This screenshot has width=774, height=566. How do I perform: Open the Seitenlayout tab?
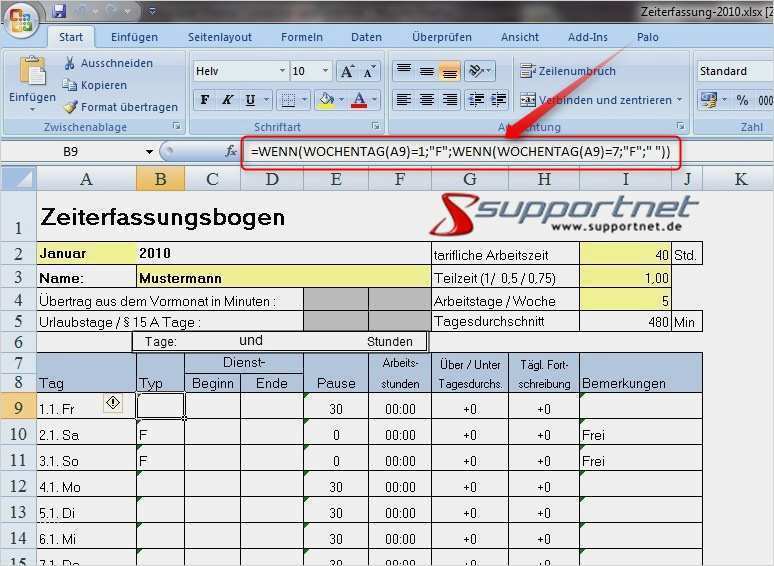point(220,37)
